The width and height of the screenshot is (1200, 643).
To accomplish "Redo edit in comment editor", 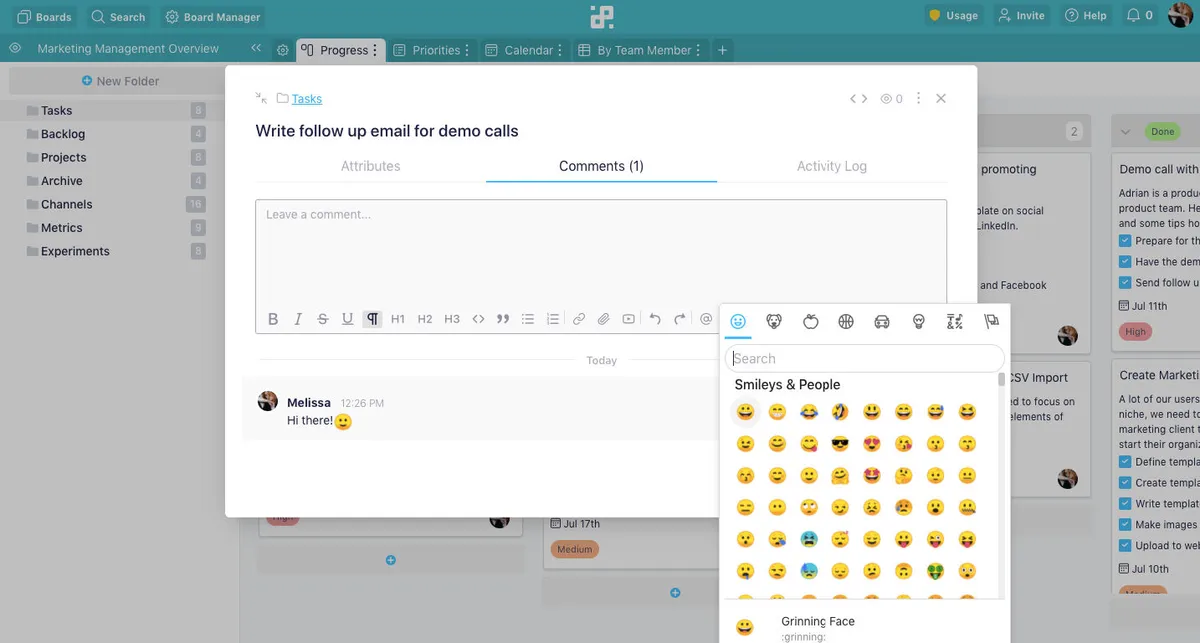I will pyautogui.click(x=680, y=319).
